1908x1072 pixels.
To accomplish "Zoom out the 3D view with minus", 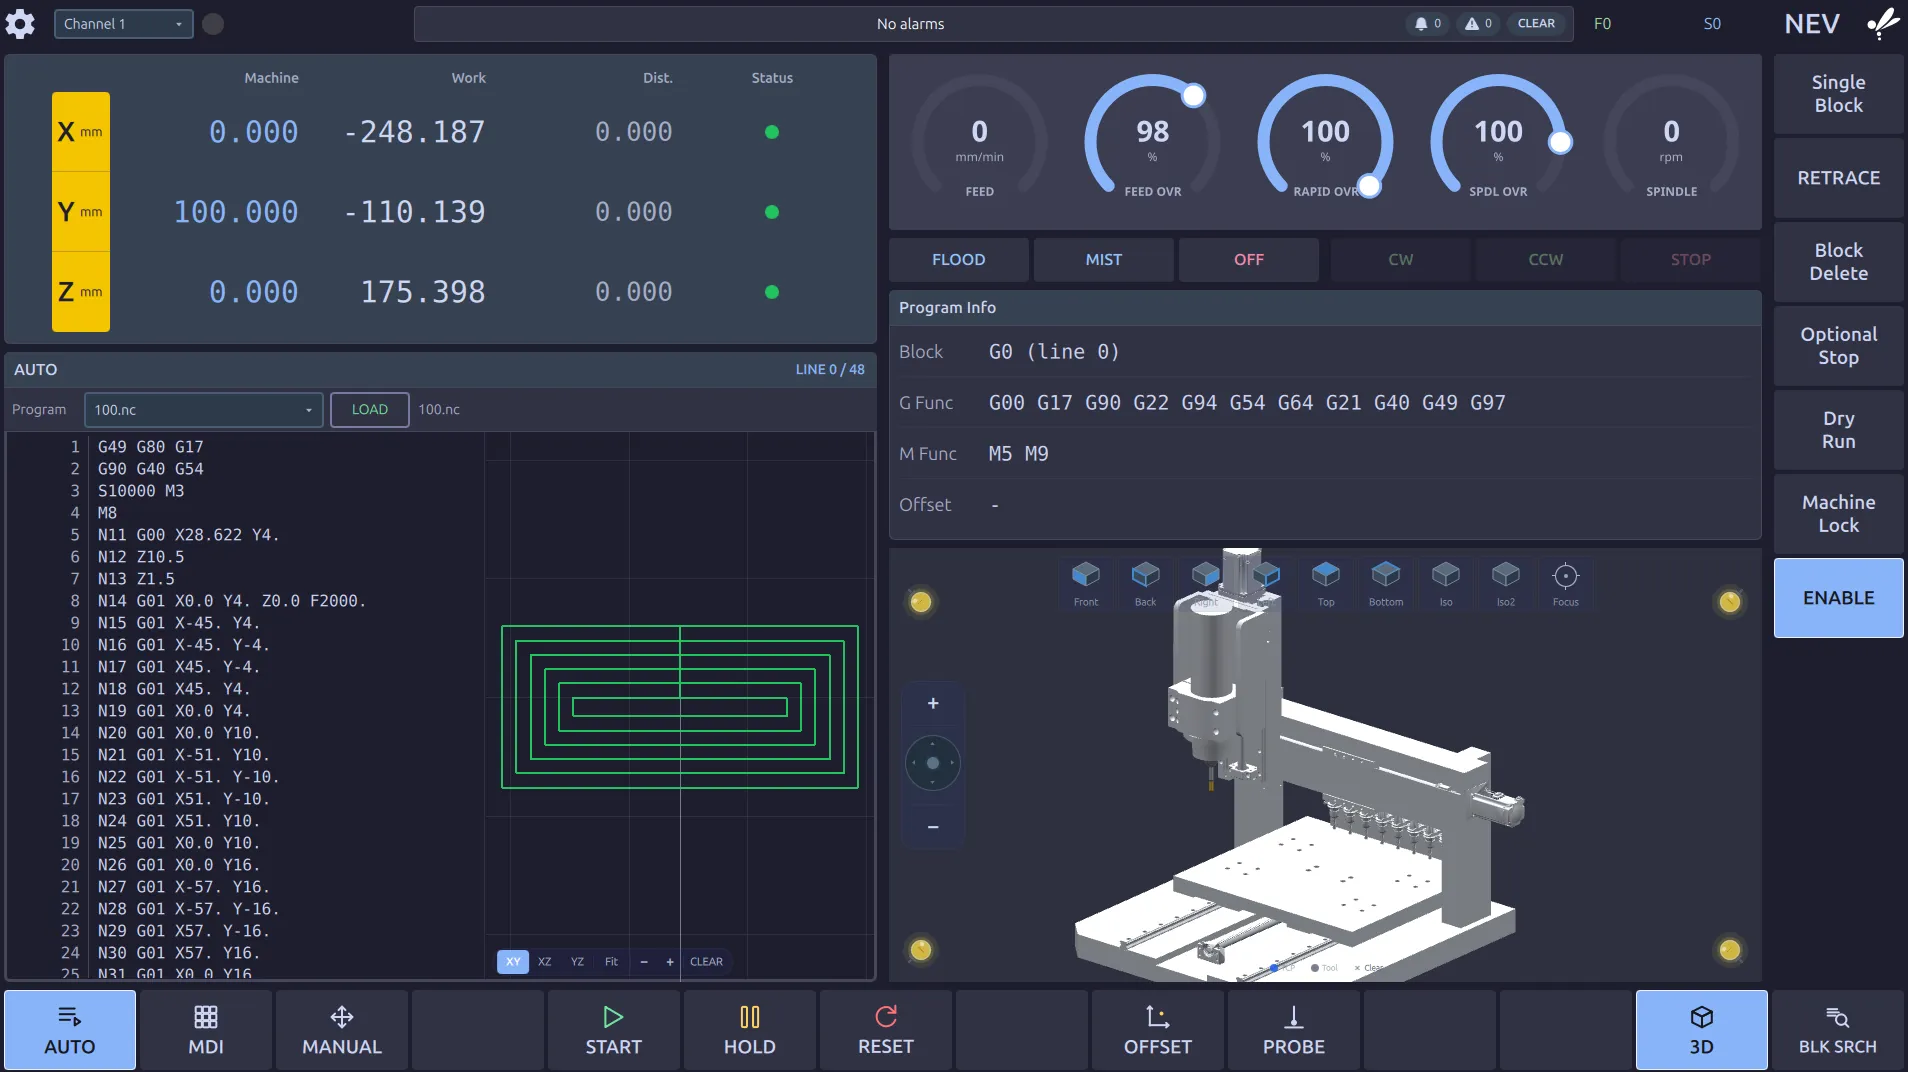I will pyautogui.click(x=933, y=827).
